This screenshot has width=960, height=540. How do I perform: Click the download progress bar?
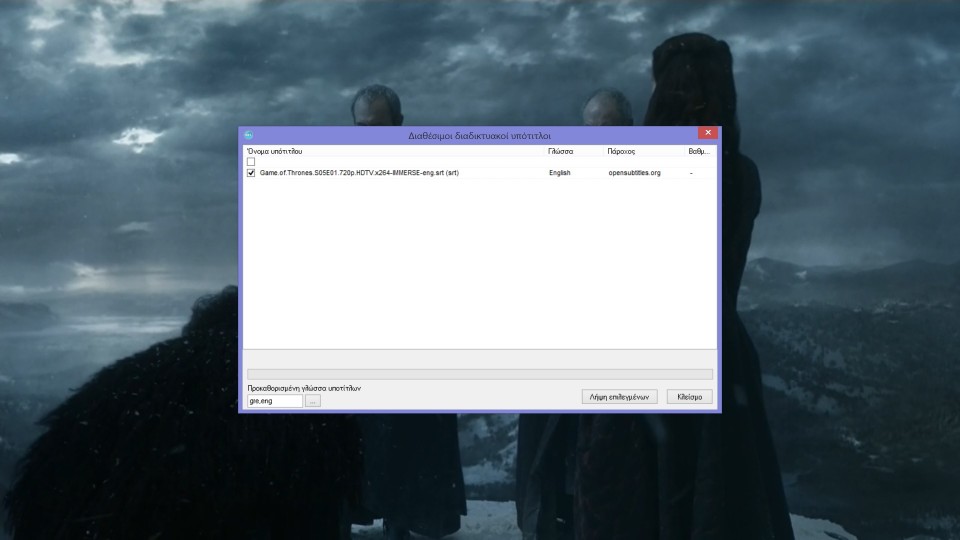479,374
